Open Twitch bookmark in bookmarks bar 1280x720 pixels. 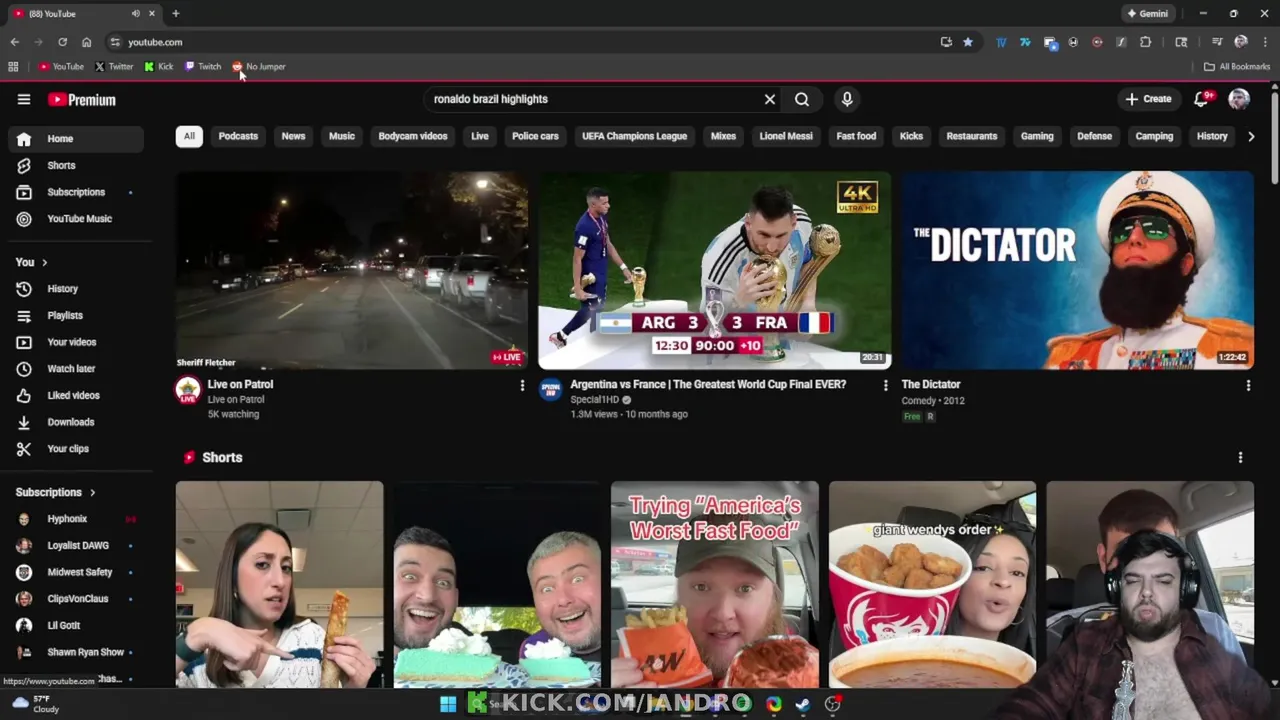pos(203,67)
